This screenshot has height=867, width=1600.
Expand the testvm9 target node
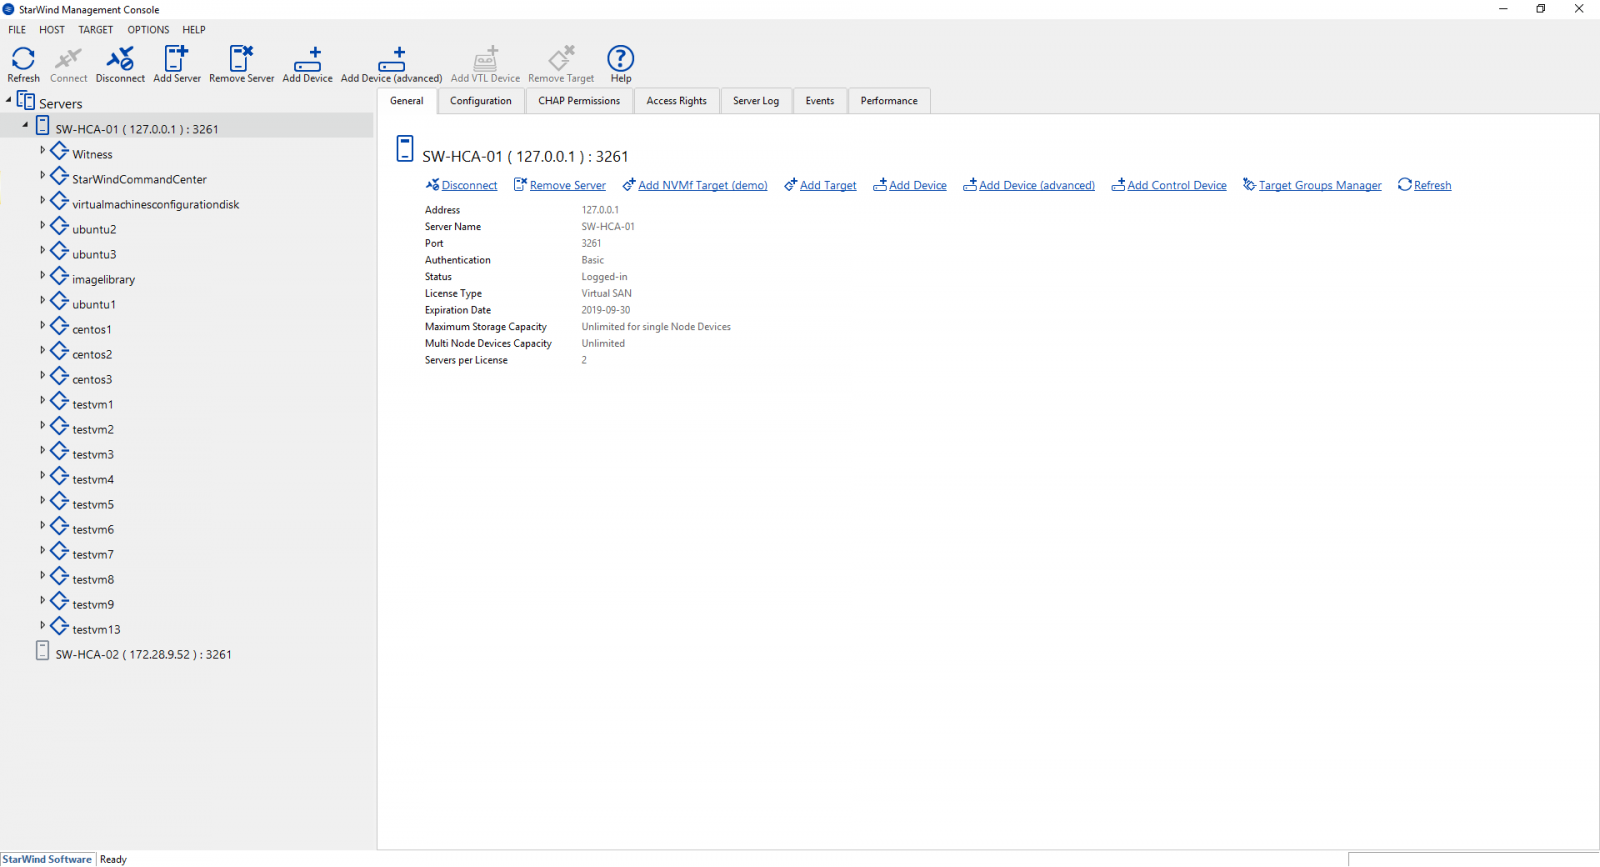tap(42, 600)
